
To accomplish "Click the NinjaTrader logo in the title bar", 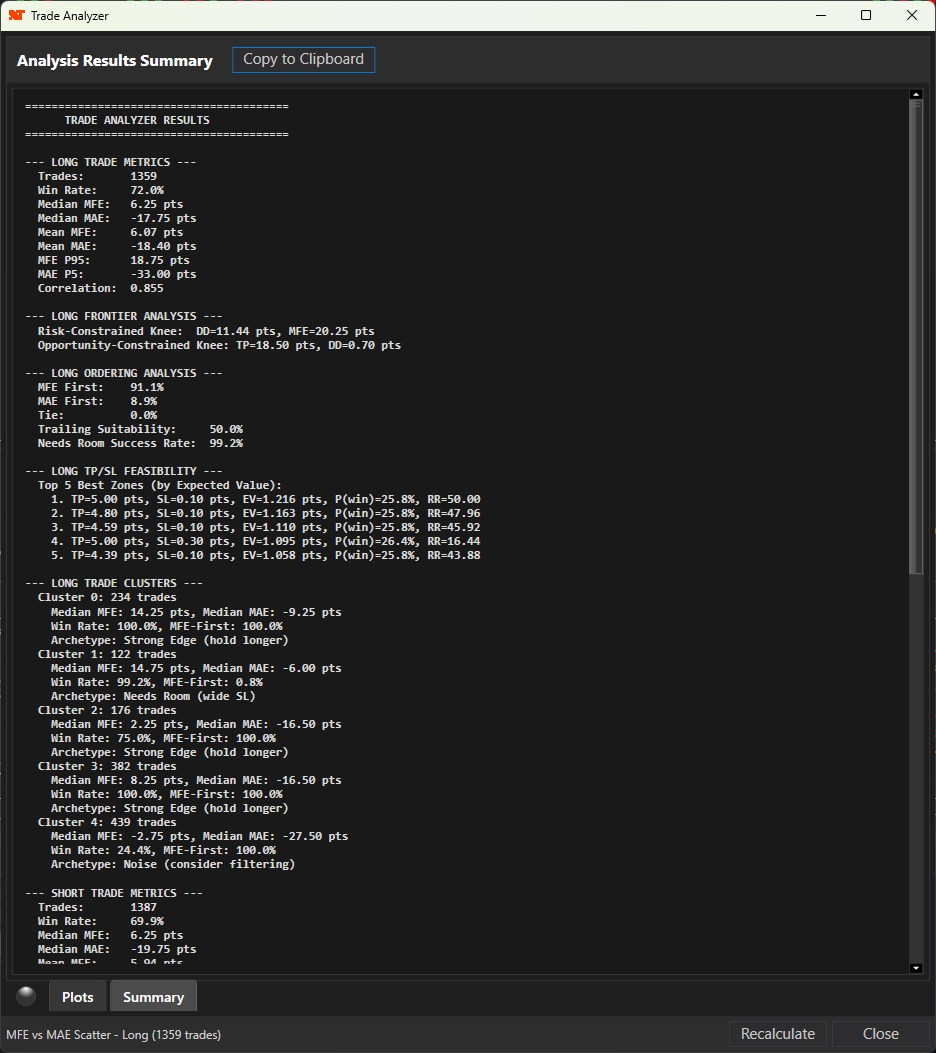I will click(x=15, y=15).
